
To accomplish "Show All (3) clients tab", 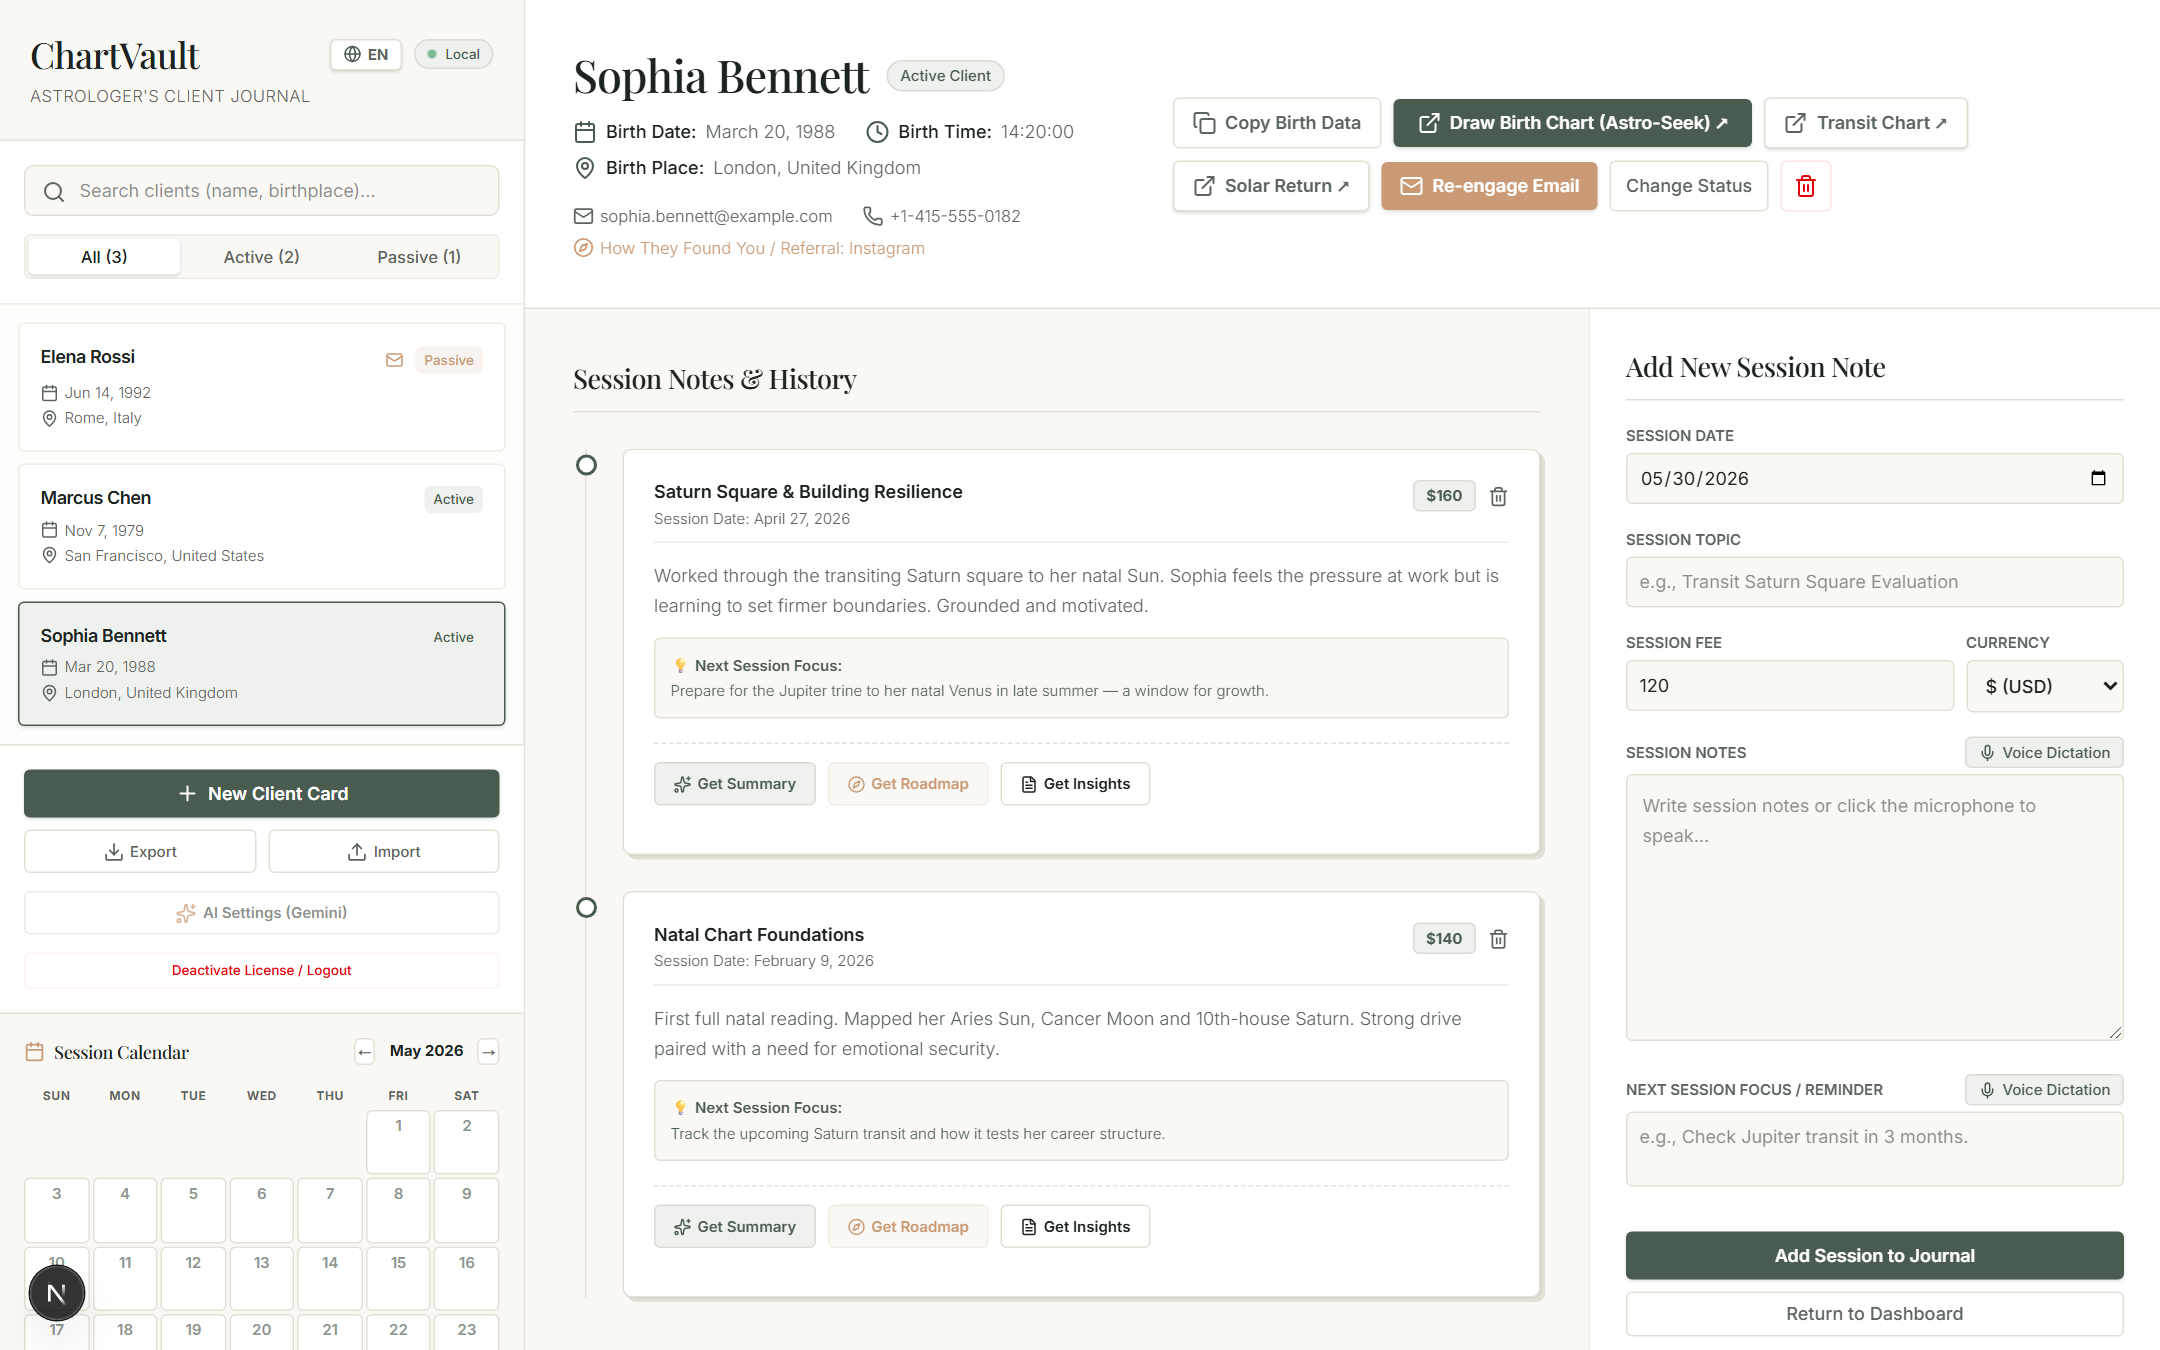I will (104, 257).
